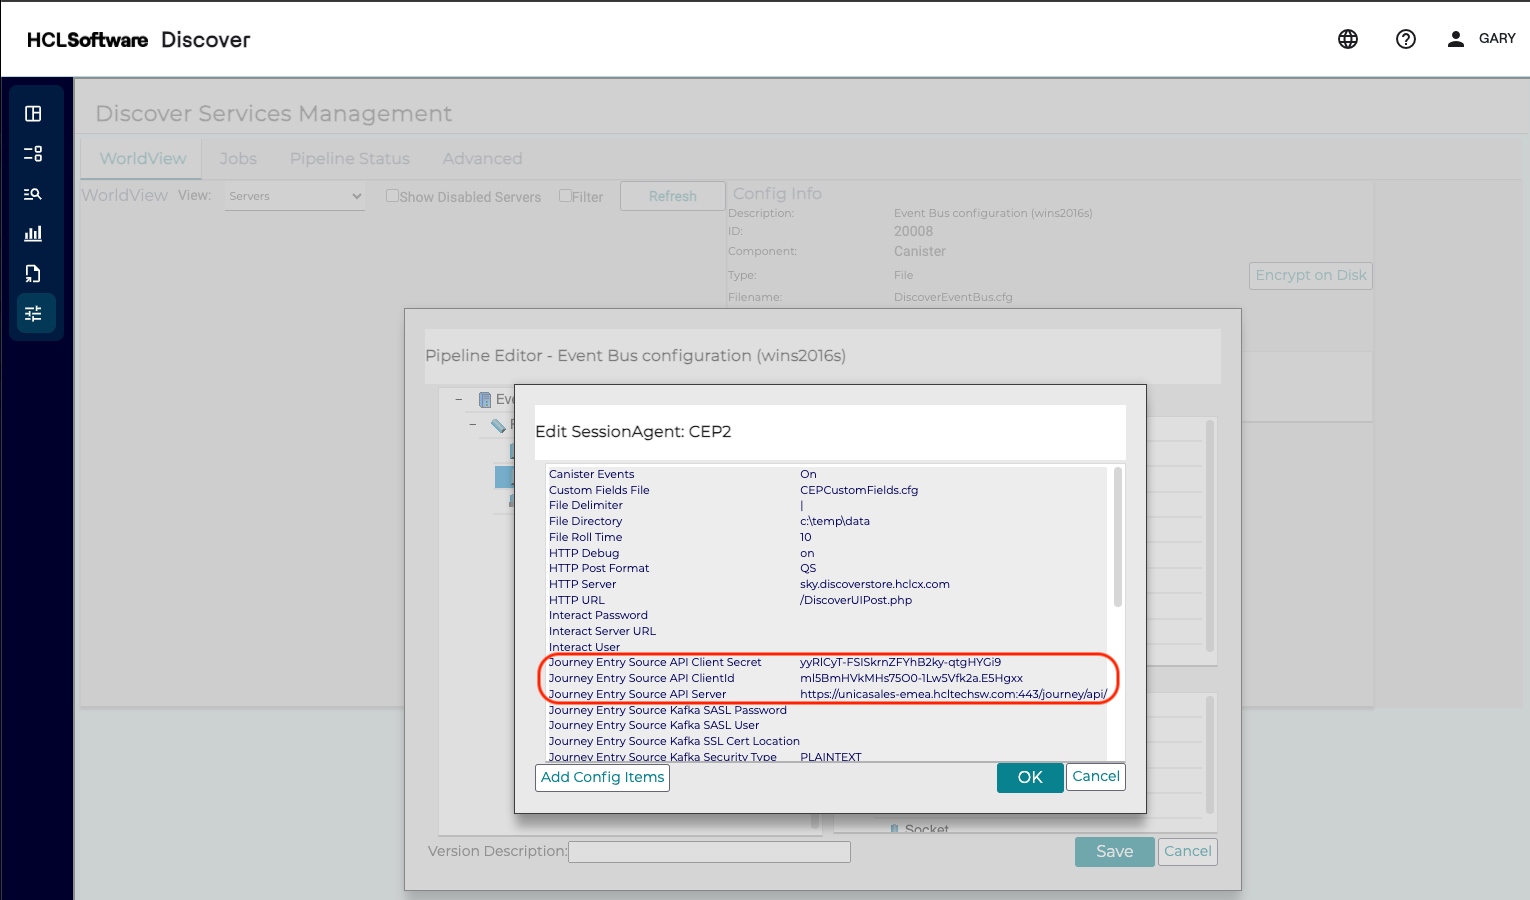1530x900 pixels.
Task: Click the Pipeline Editor upper right panel scrollbar
Action: [1210, 535]
